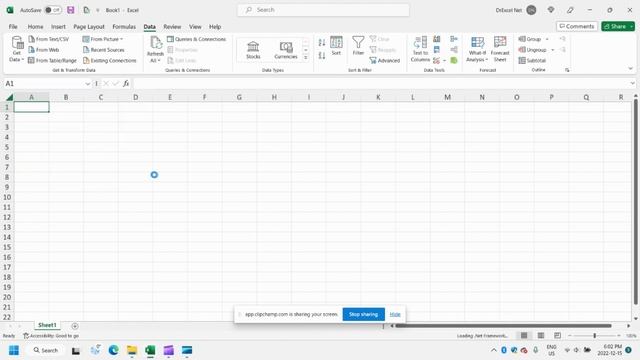Choose From Table/Range
Screen dimensions: 640x360
tap(52, 60)
